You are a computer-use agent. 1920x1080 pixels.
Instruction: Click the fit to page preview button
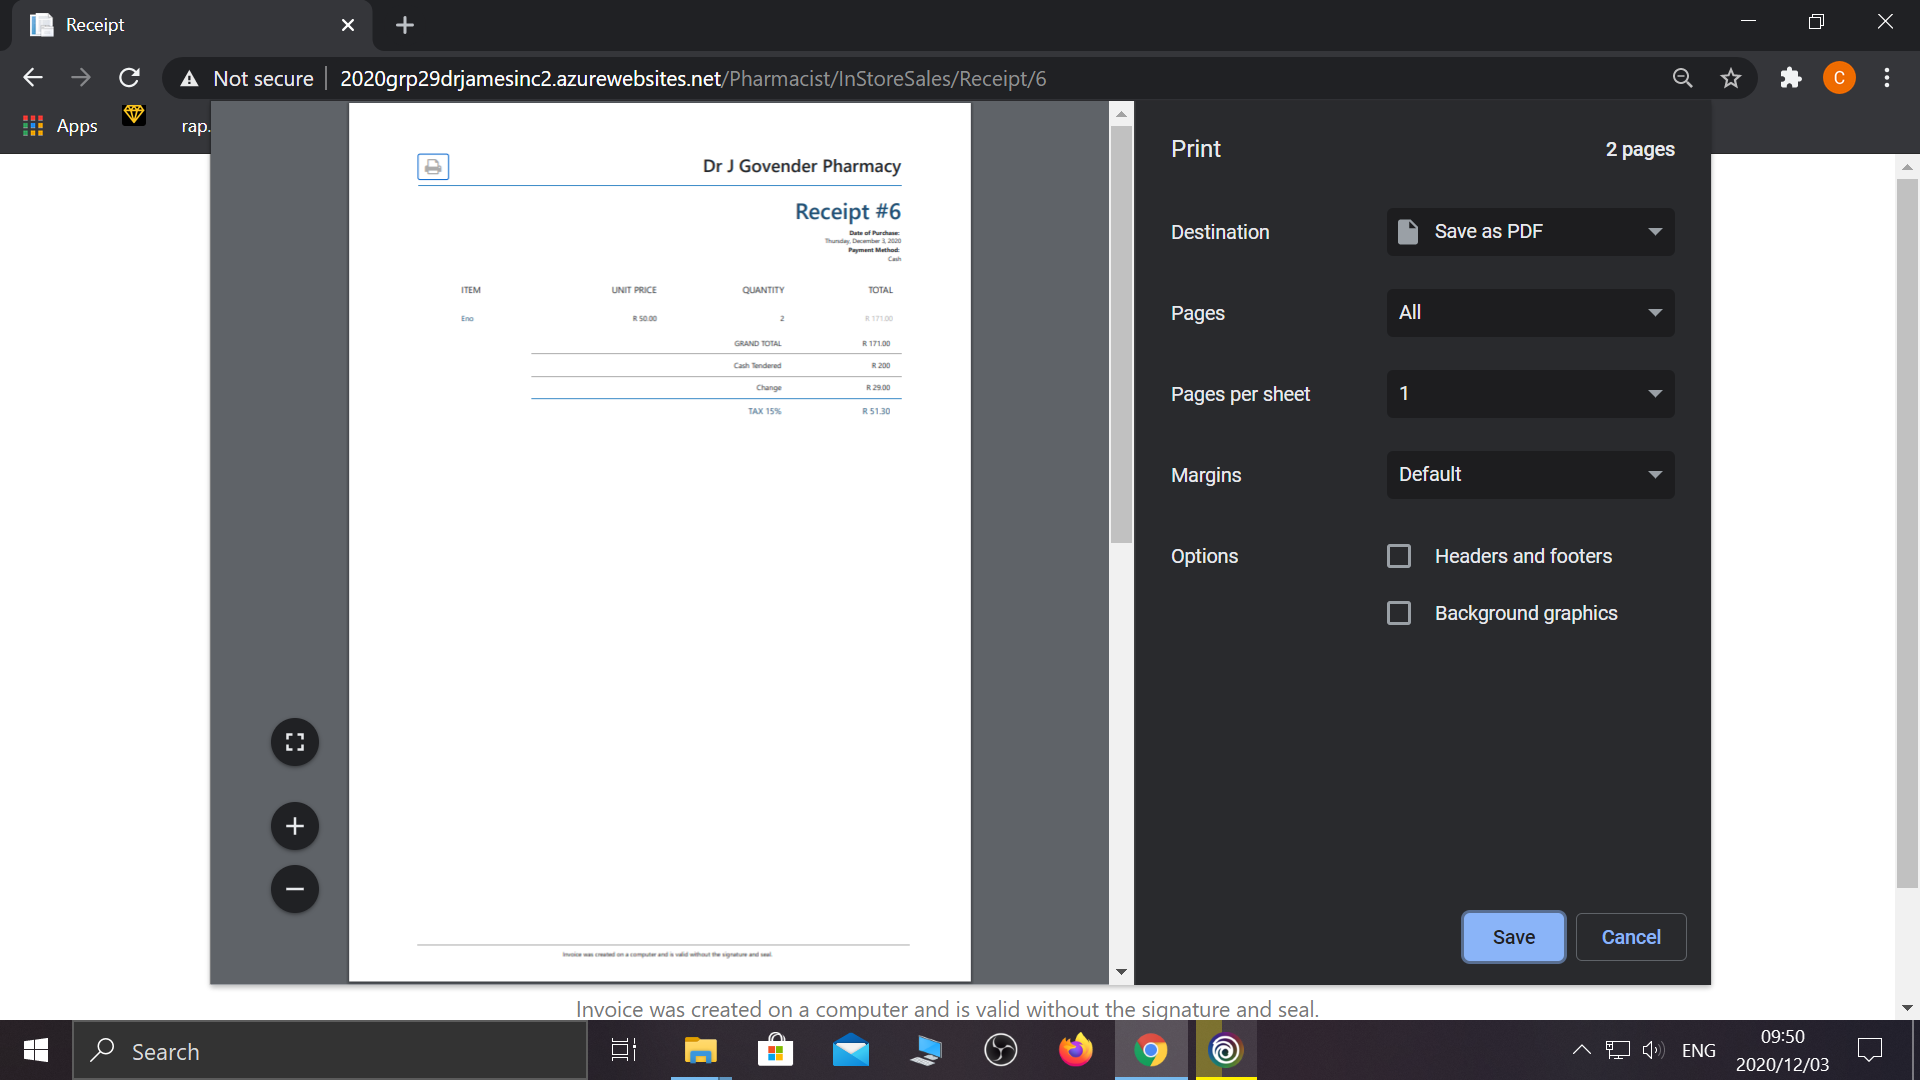coord(294,742)
